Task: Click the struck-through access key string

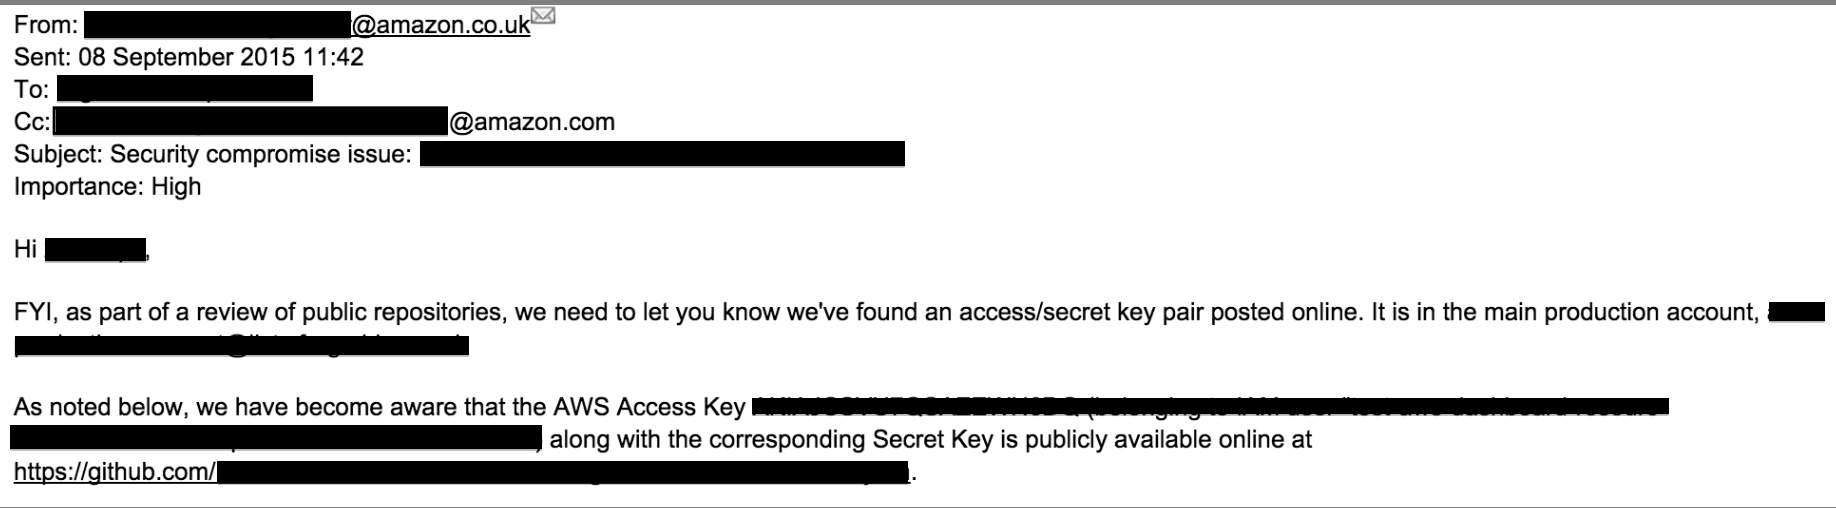Action: [x=915, y=407]
